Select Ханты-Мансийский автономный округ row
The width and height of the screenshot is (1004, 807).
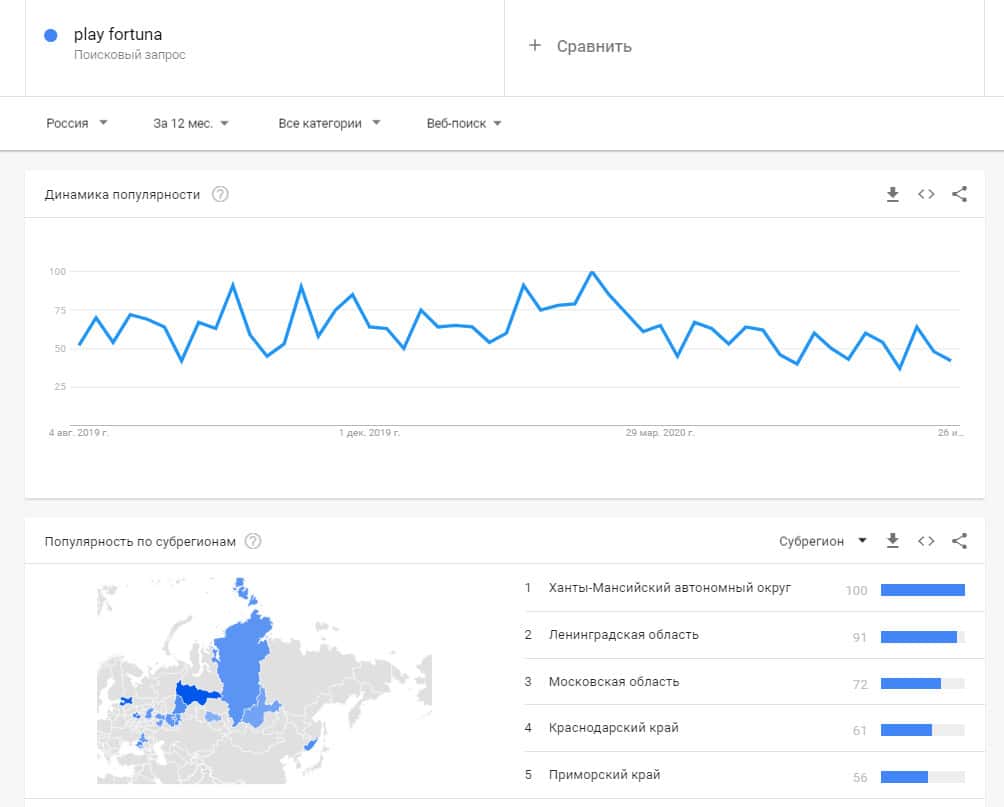click(x=744, y=588)
